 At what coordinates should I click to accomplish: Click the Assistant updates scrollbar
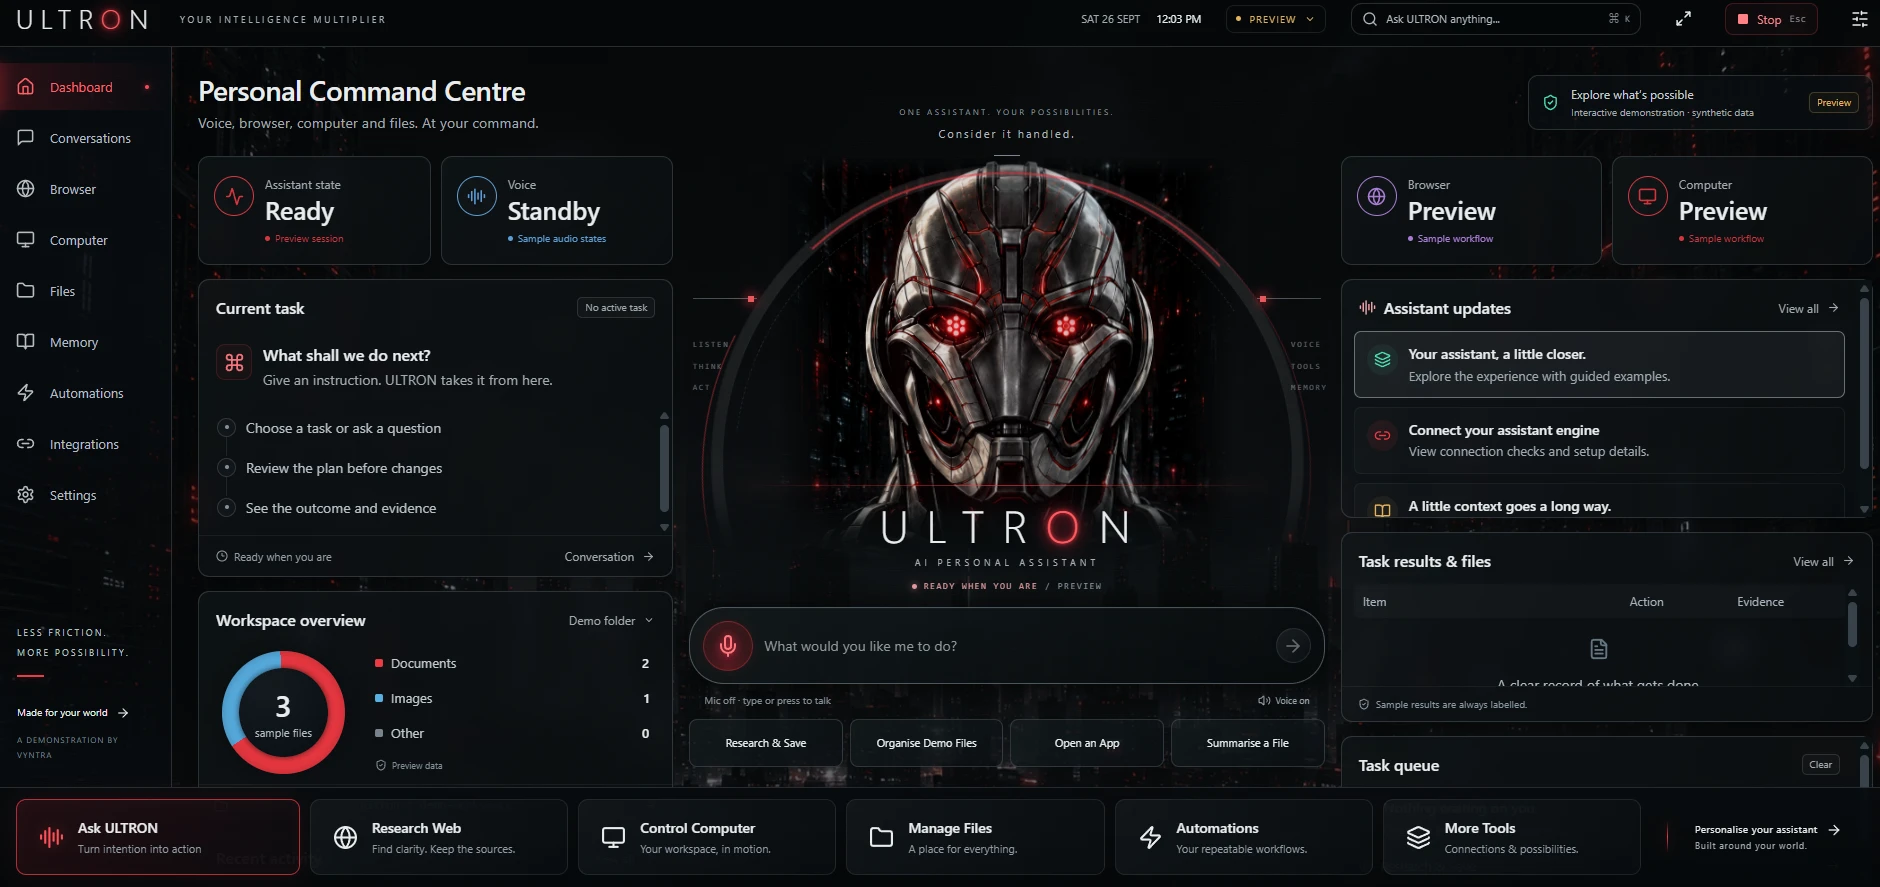pos(1864,382)
